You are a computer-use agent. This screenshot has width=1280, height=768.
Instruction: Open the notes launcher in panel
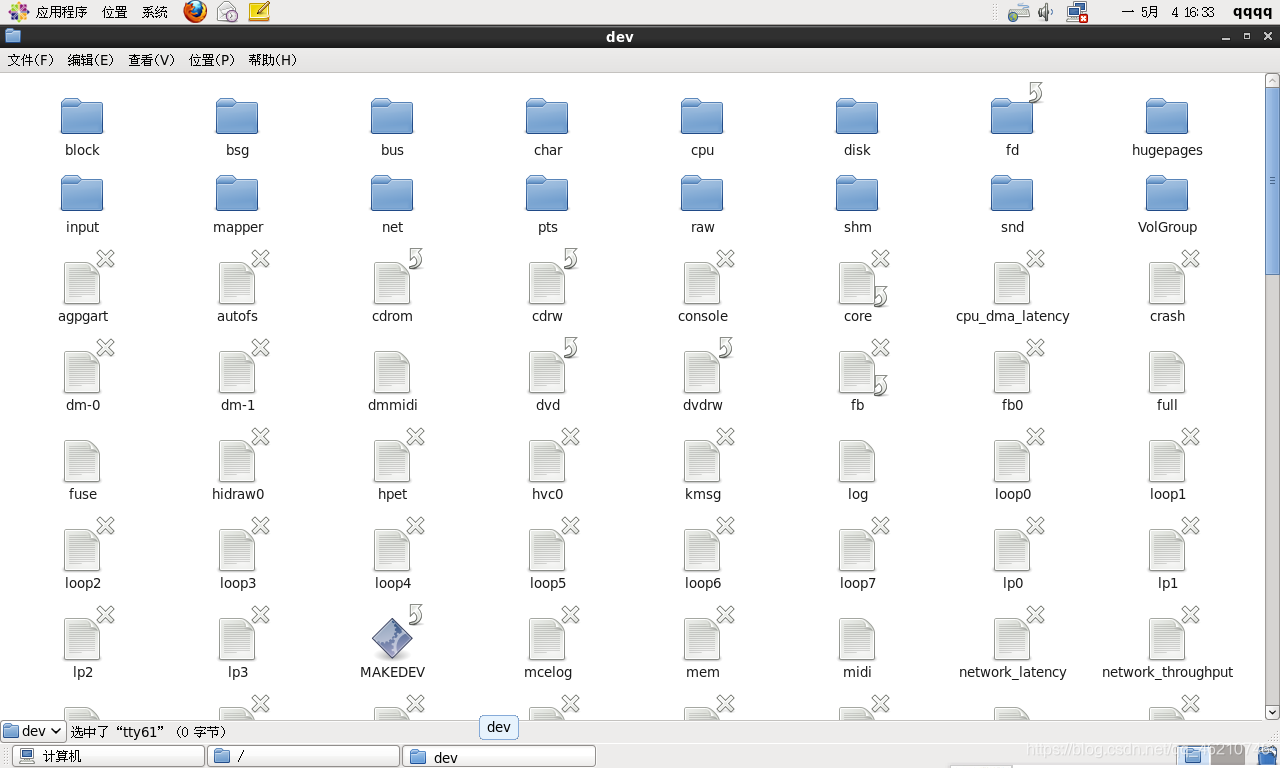click(x=259, y=12)
